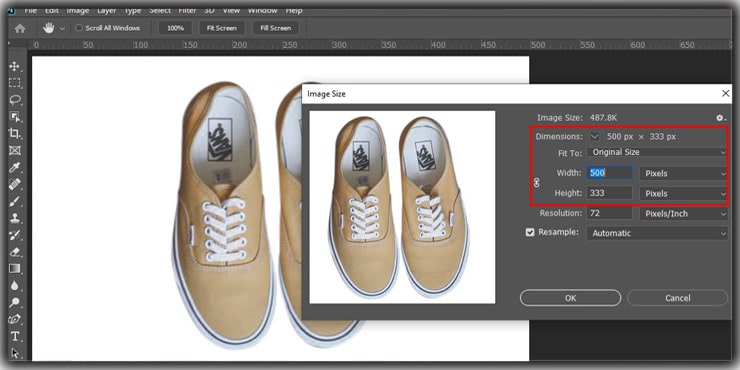Open the Layer menu
Image resolution: width=740 pixels, height=370 pixels.
click(107, 10)
